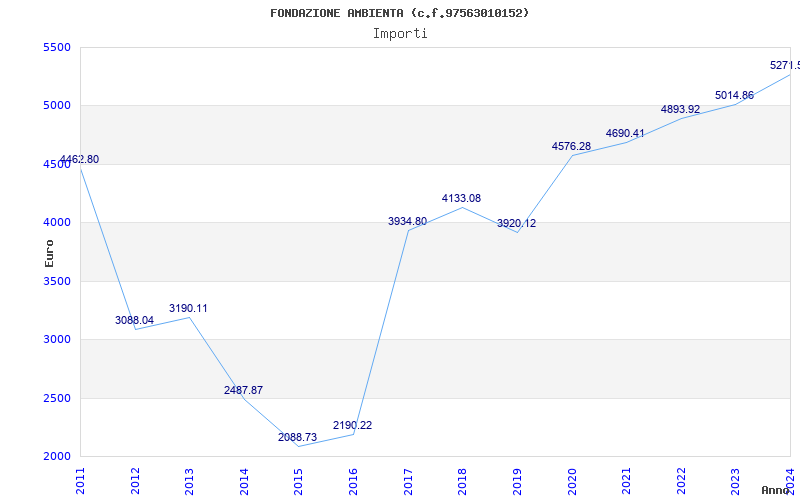Click the Importi subtitle text

[400, 33]
